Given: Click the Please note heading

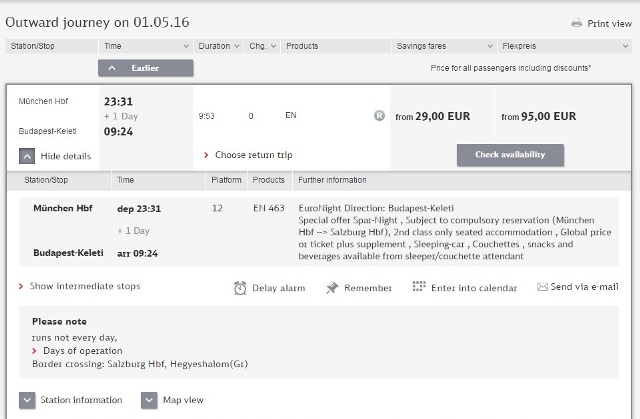Looking at the screenshot, I should tap(59, 321).
